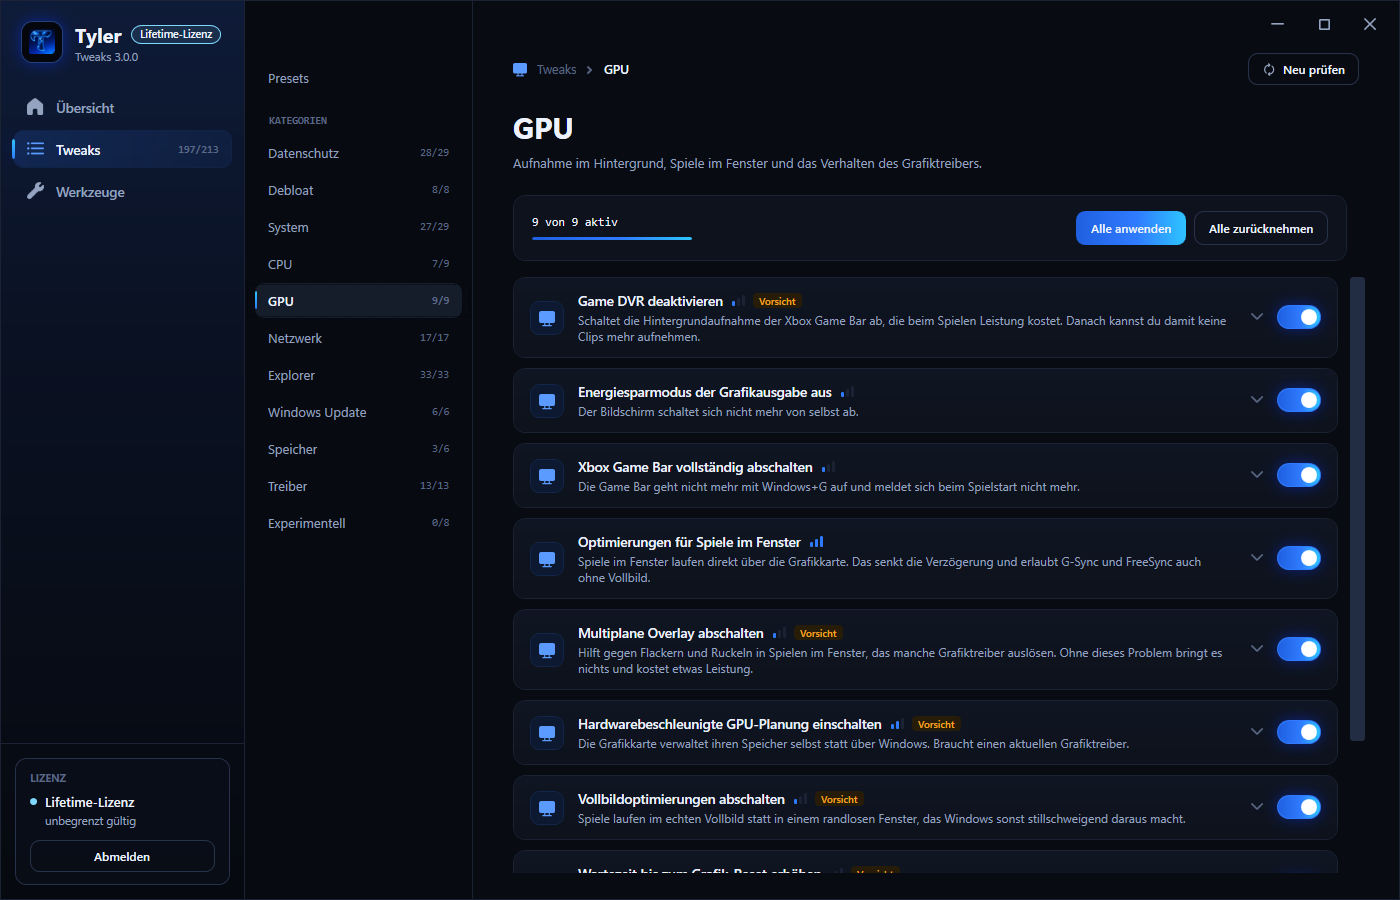Click the Übersicht home icon

(35, 107)
